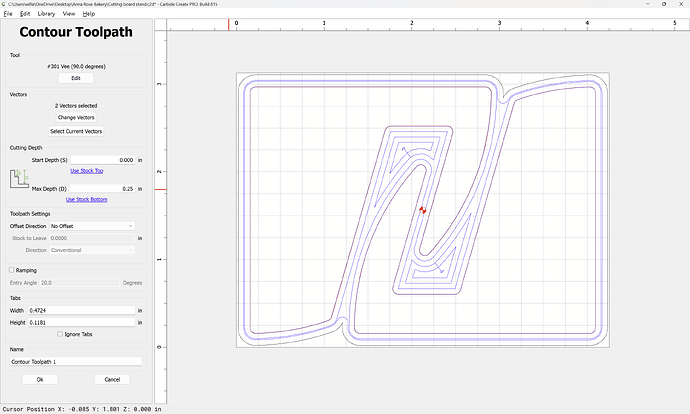Click the Entry Angle field
The height and width of the screenshot is (414, 690).
point(79,282)
